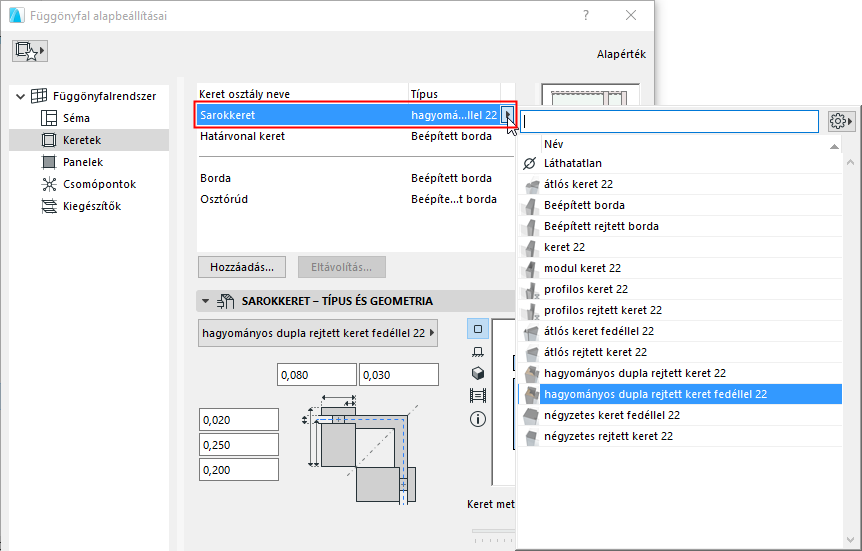The width and height of the screenshot is (862, 551).
Task: Click the search field in the popup
Action: coord(670,121)
